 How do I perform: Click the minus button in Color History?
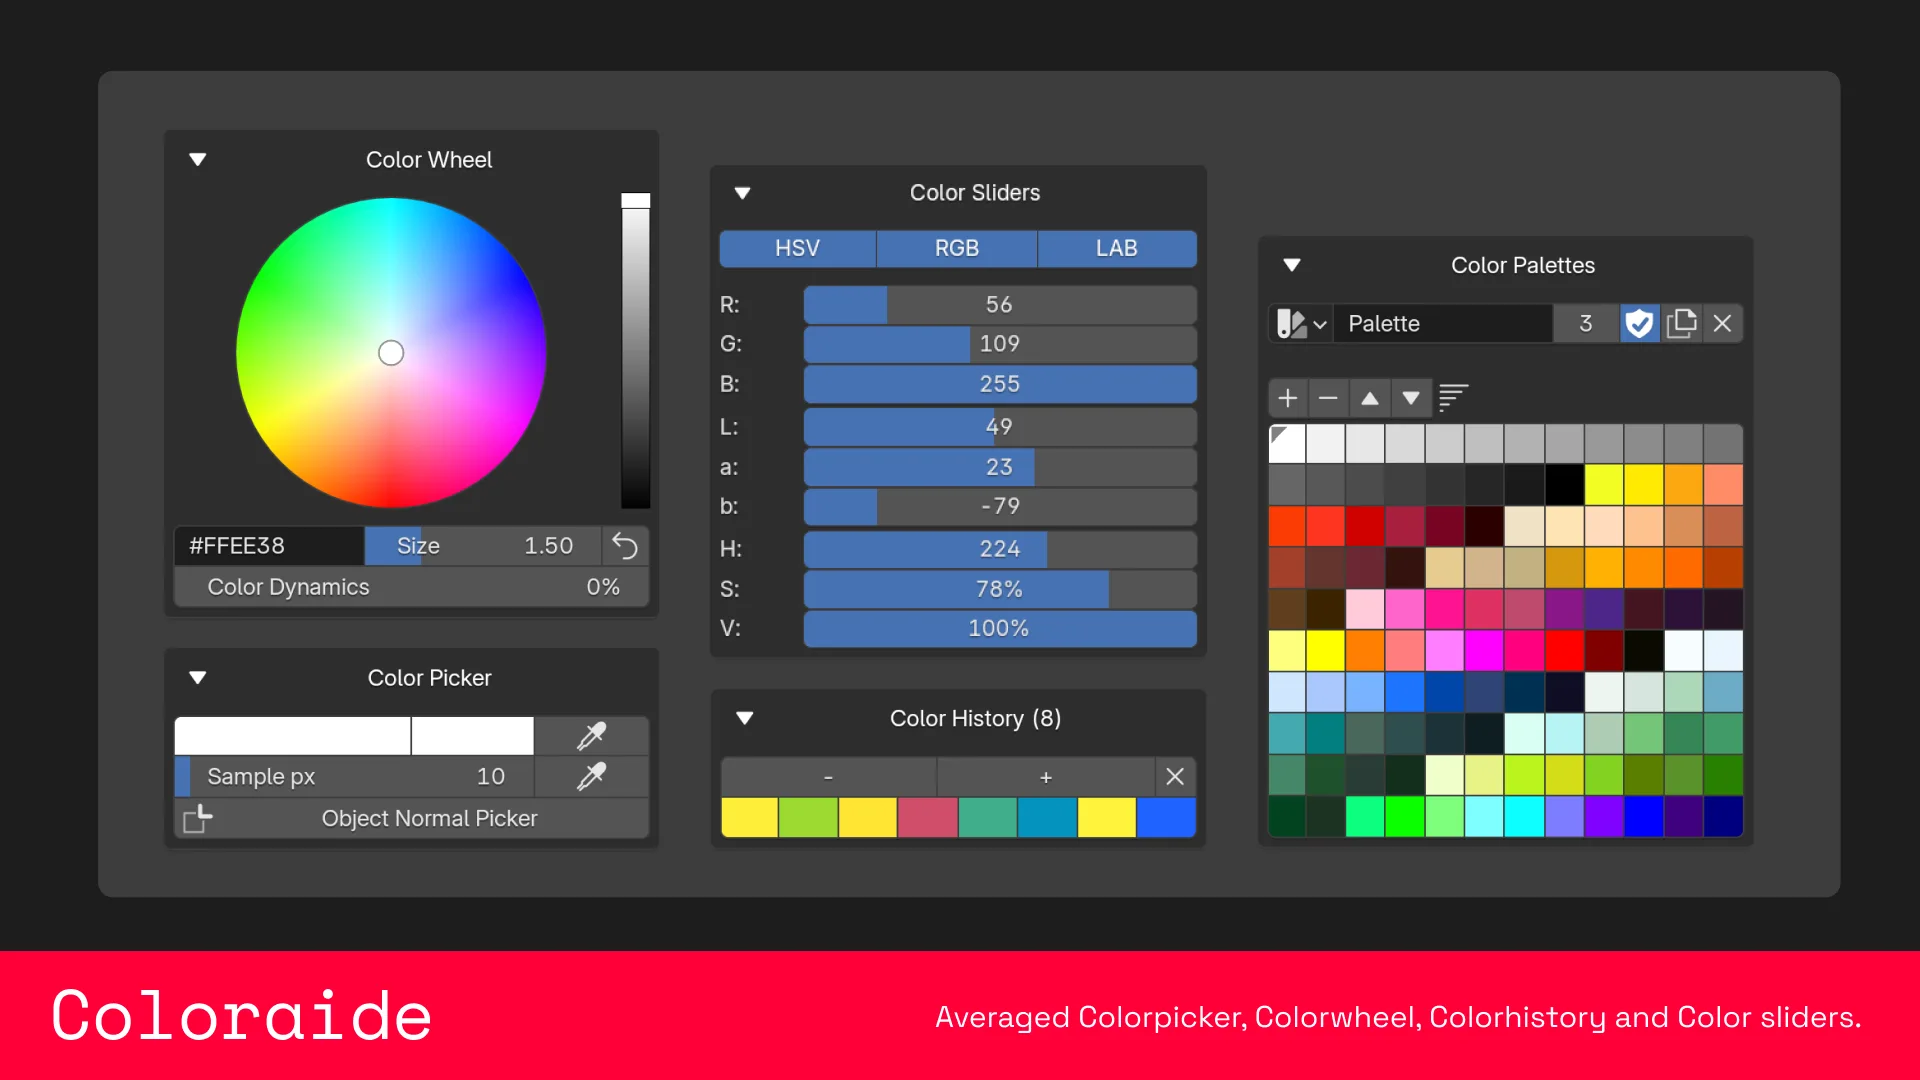tap(827, 776)
